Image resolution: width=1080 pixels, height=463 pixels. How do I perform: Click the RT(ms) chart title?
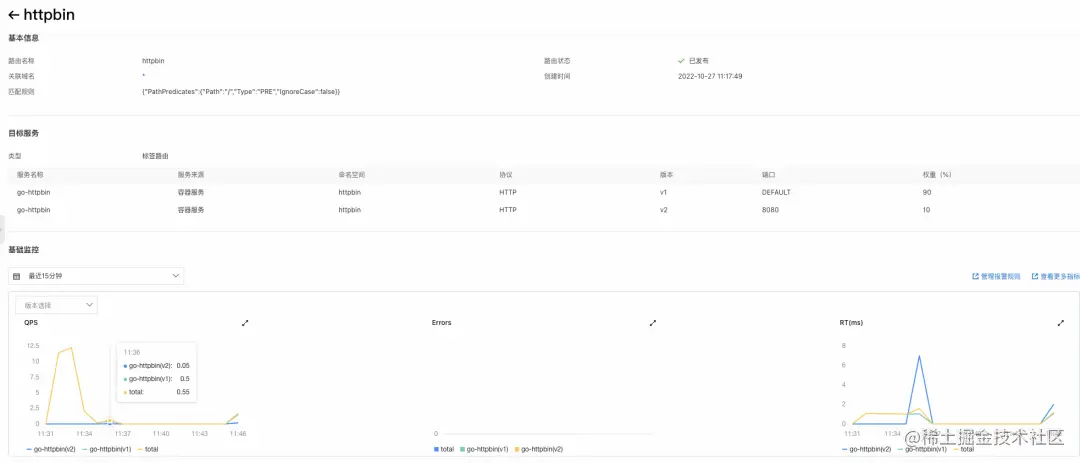[x=851, y=322]
